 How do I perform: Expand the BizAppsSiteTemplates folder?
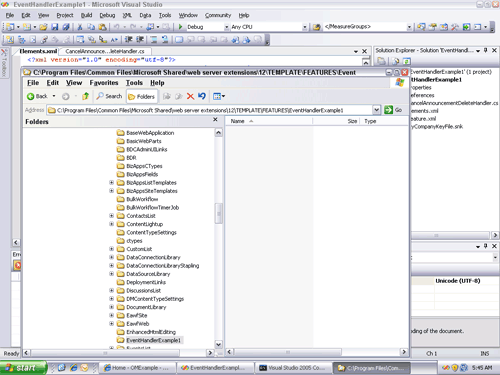point(112,191)
